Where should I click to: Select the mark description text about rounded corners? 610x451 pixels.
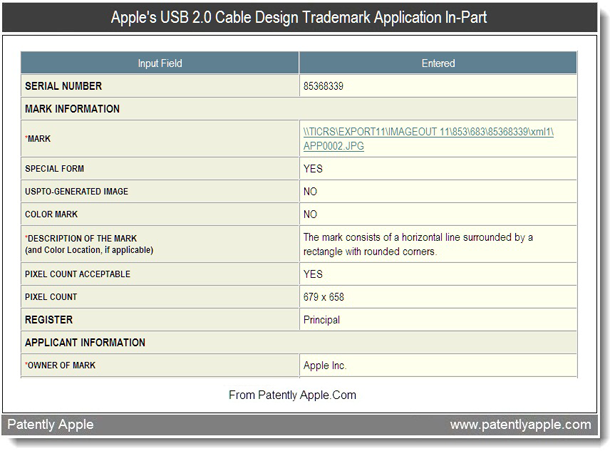tap(417, 244)
